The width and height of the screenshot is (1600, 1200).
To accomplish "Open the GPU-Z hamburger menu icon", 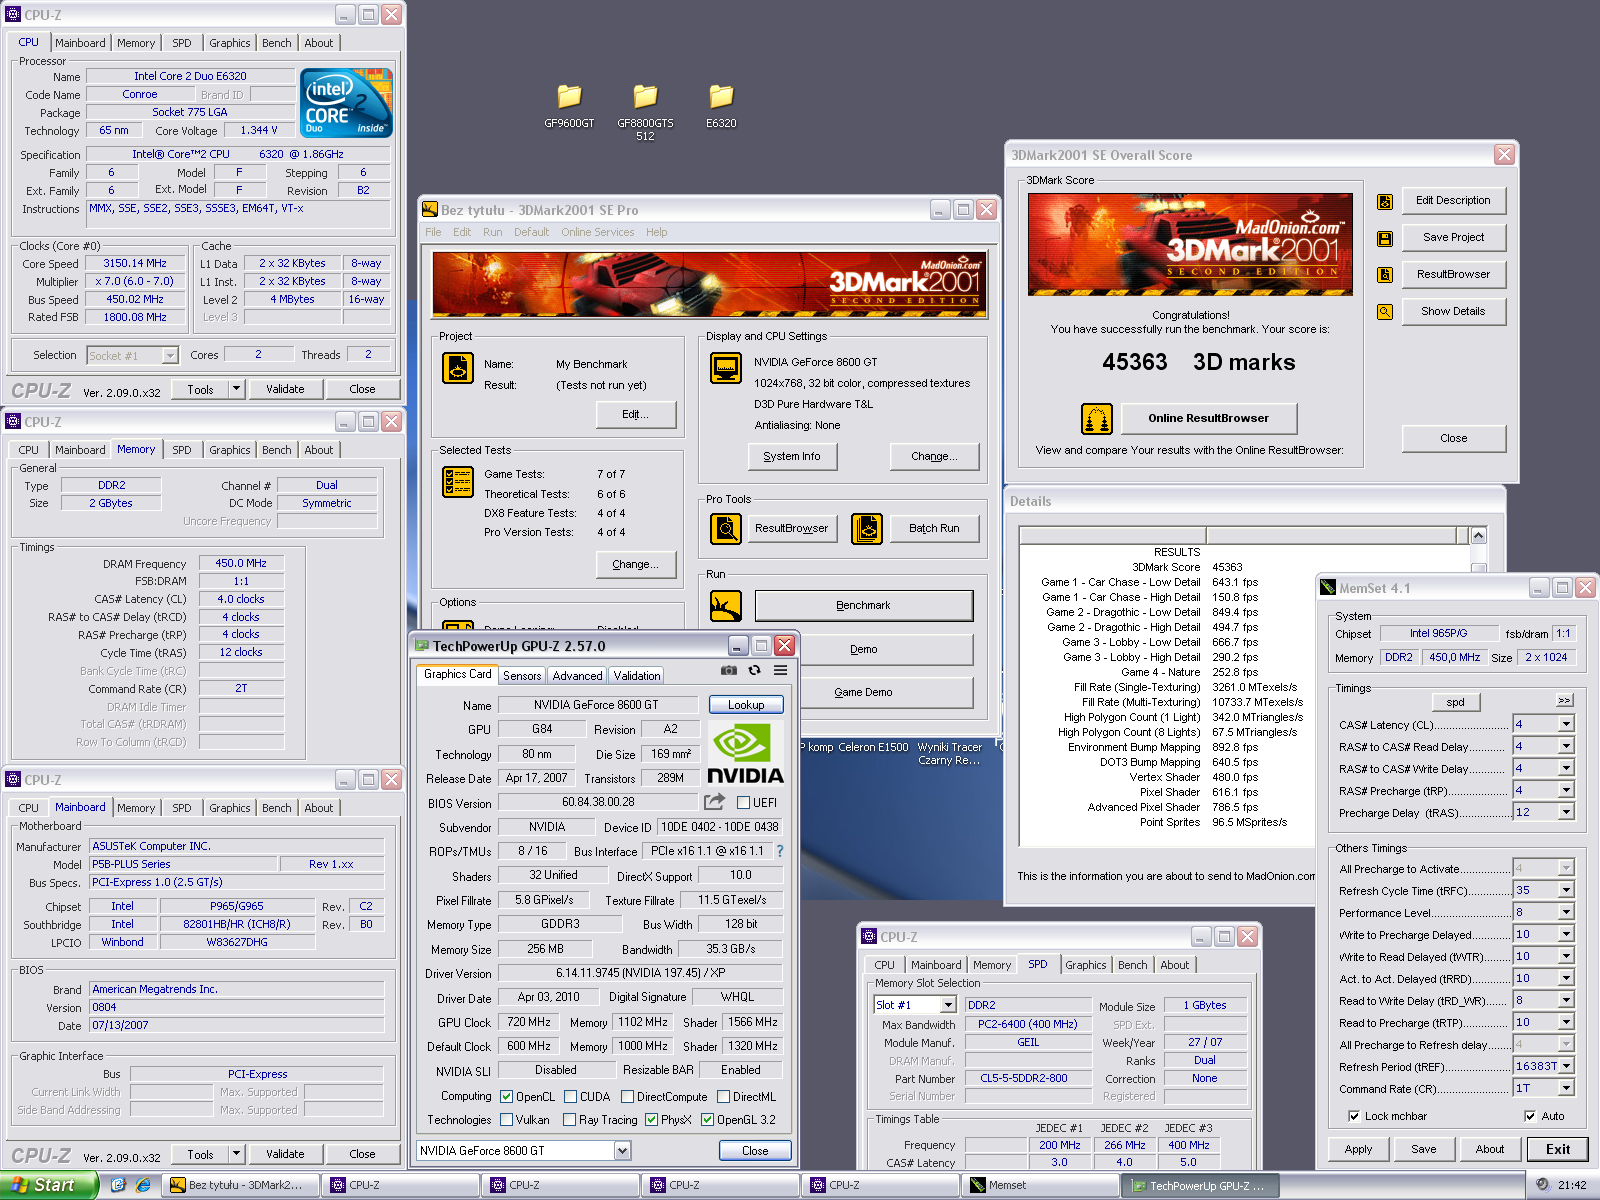I will point(780,670).
